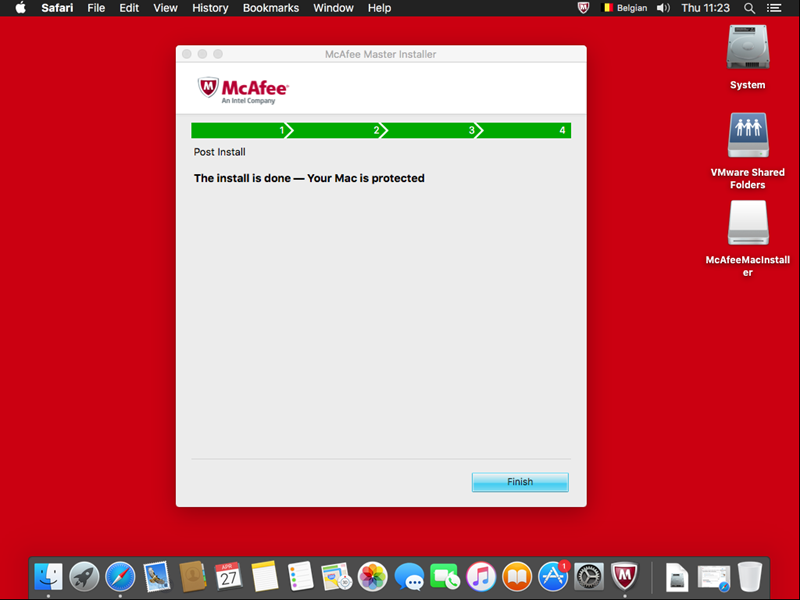Open iTunes music note icon in Dock
The height and width of the screenshot is (600, 800).
pyautogui.click(x=481, y=577)
